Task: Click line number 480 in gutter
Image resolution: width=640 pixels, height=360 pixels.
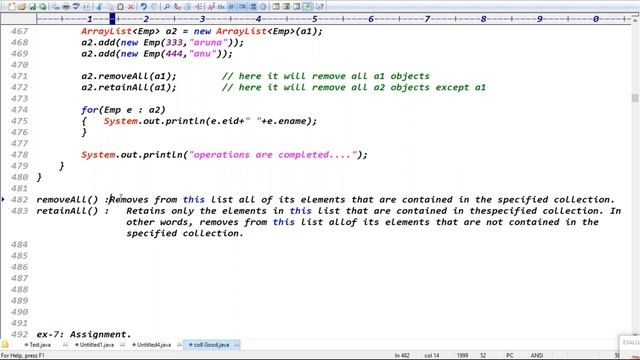Action: point(20,177)
